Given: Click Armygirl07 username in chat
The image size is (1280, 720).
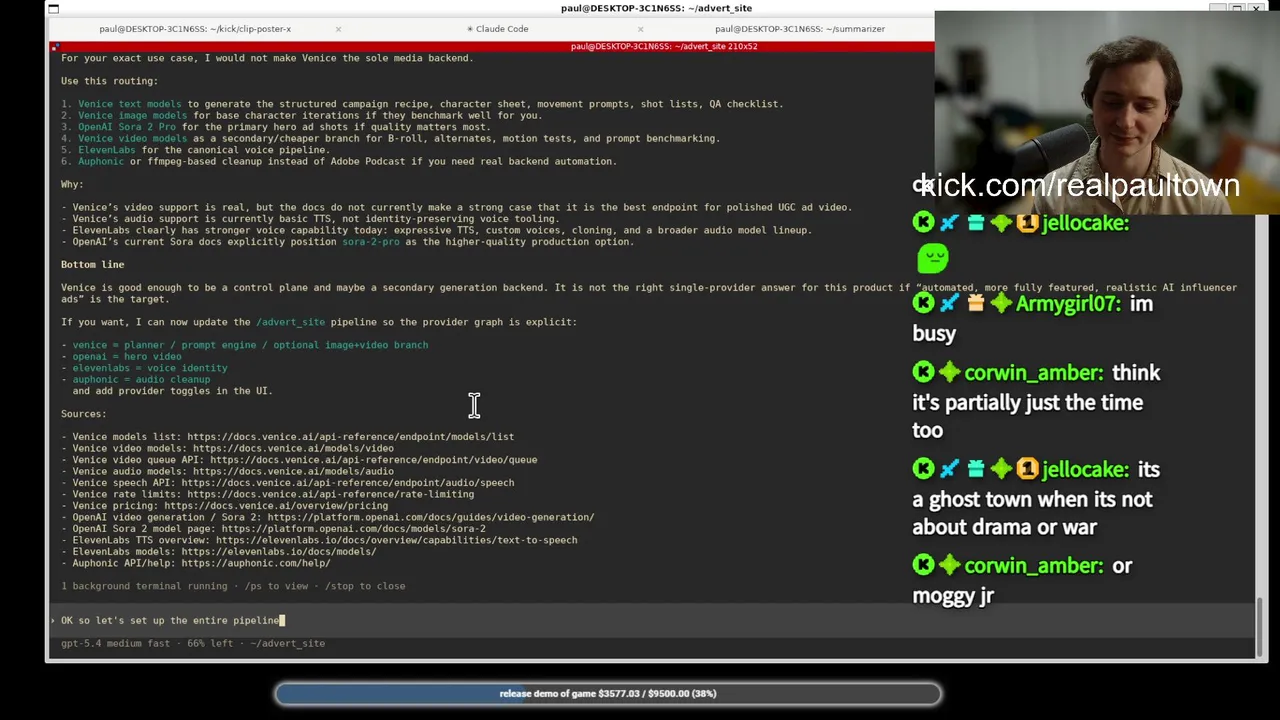Looking at the screenshot, I should [x=1067, y=304].
